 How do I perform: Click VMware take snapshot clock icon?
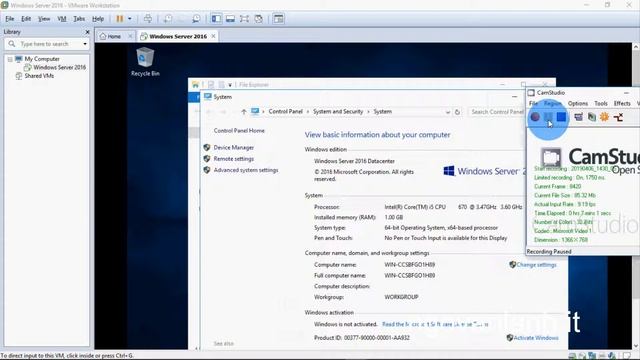168,19
